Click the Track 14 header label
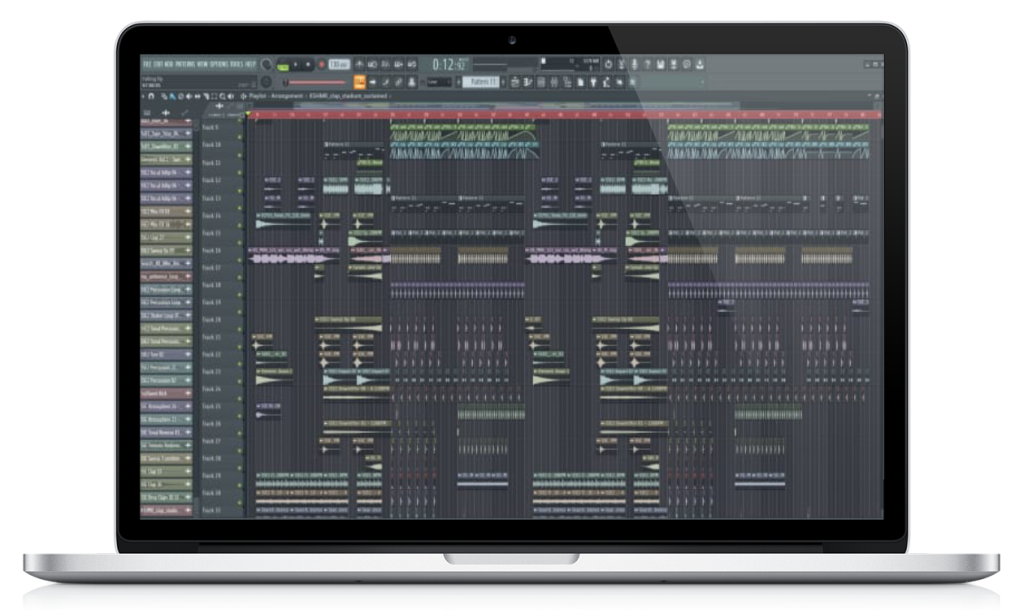The height and width of the screenshot is (614, 1024). tap(212, 215)
